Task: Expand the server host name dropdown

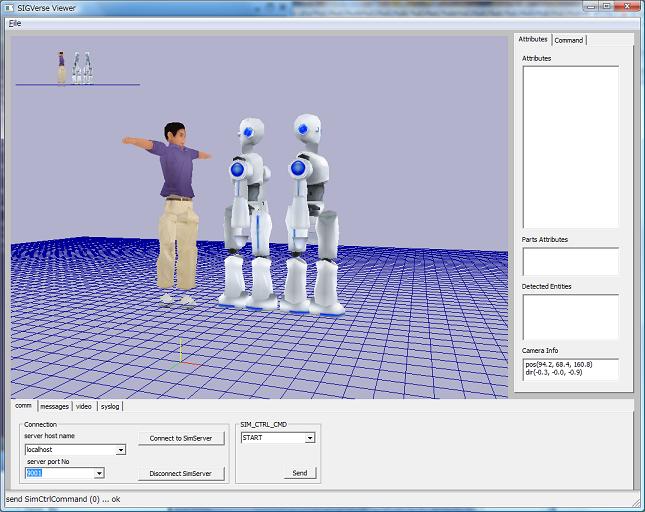Action: point(121,450)
